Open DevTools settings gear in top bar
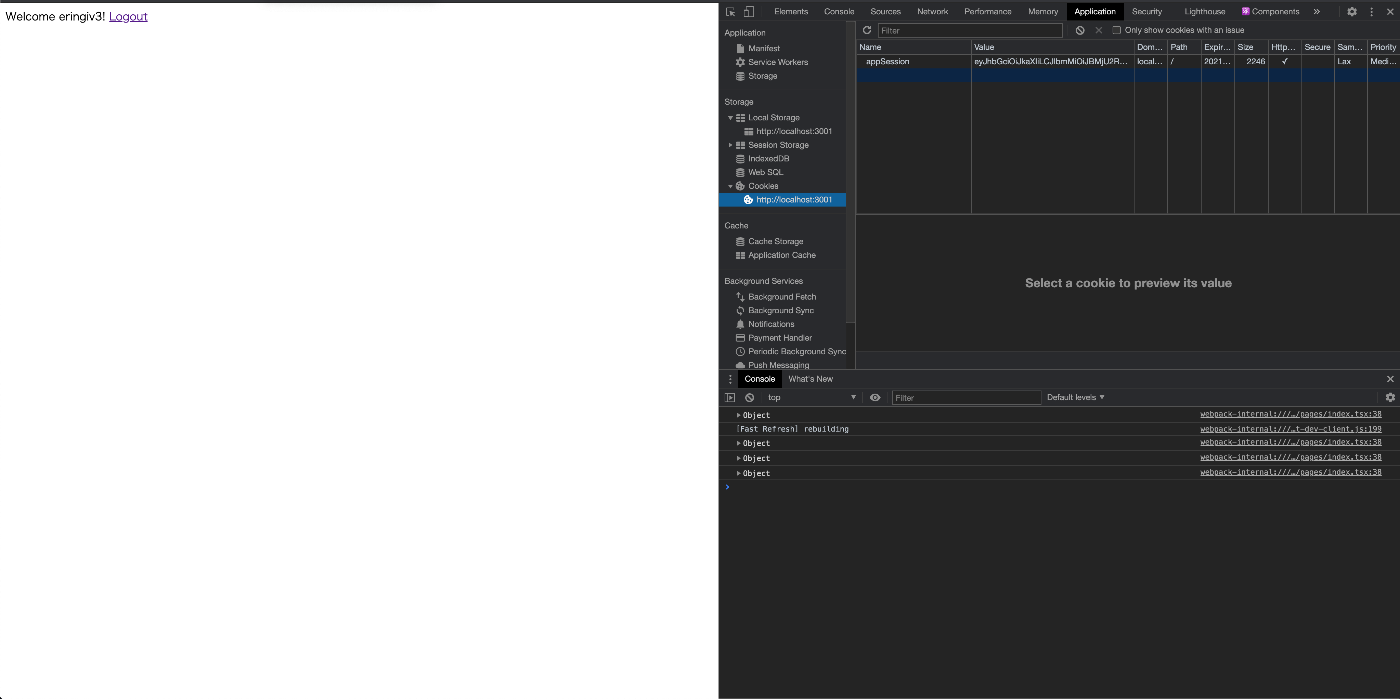 pos(1352,12)
